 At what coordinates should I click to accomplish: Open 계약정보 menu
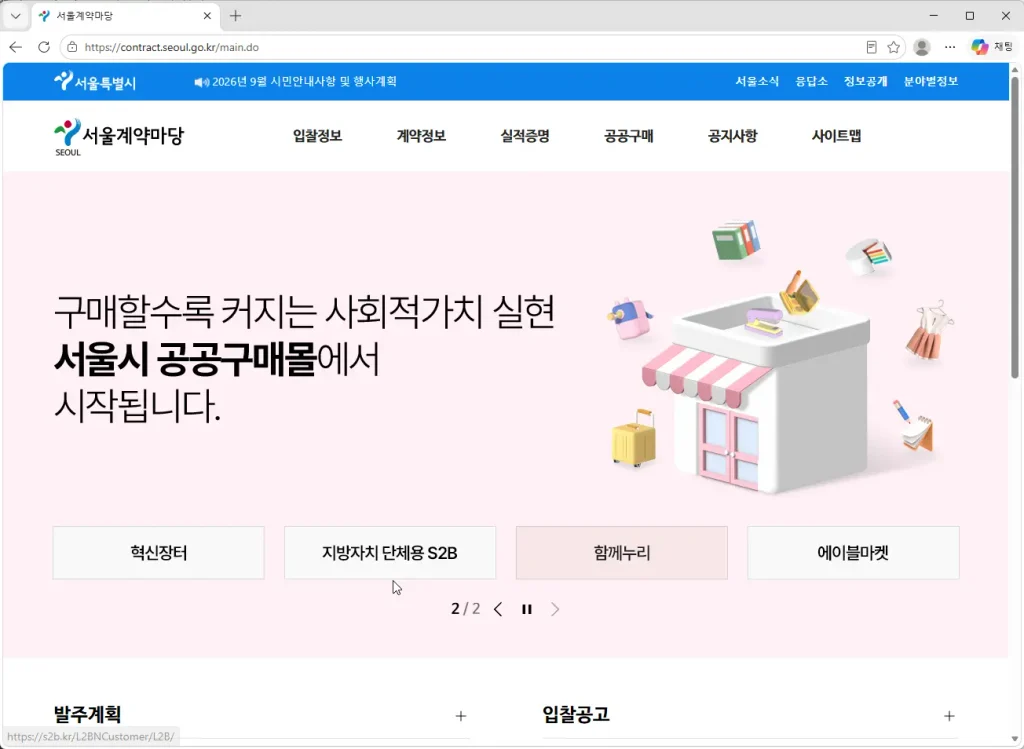pyautogui.click(x=421, y=136)
